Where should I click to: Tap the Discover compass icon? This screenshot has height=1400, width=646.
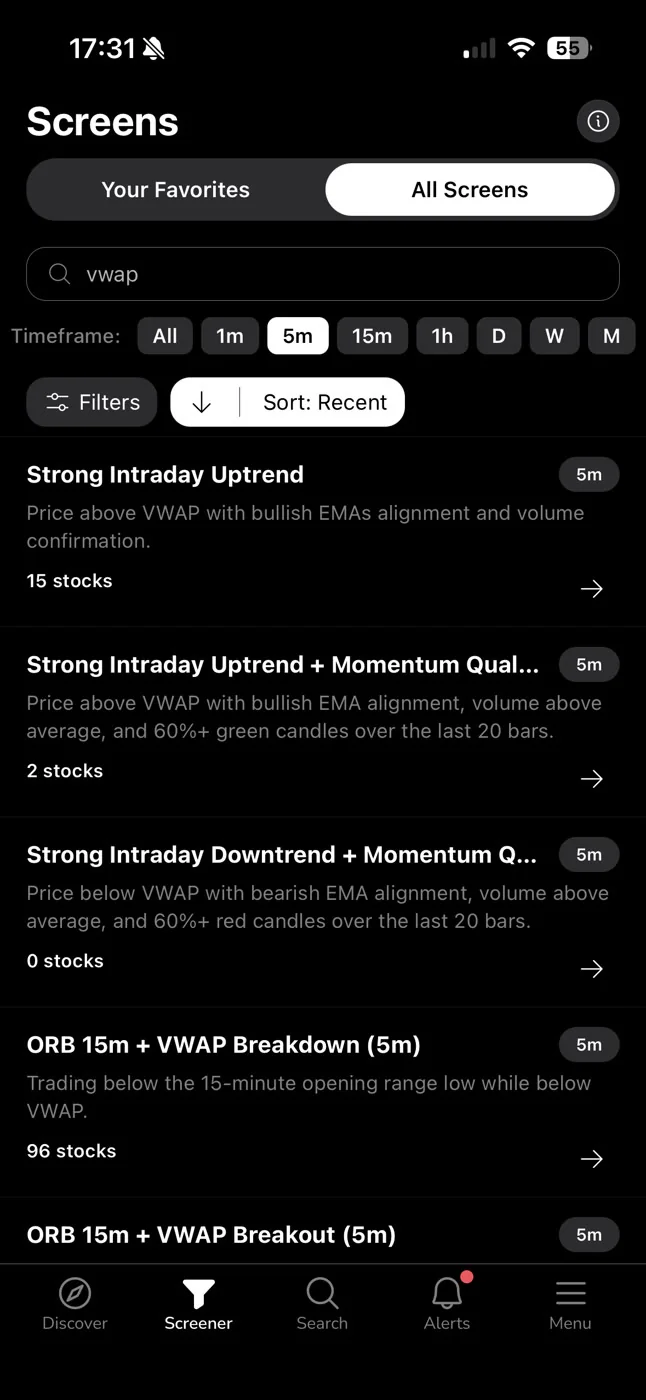(75, 1293)
